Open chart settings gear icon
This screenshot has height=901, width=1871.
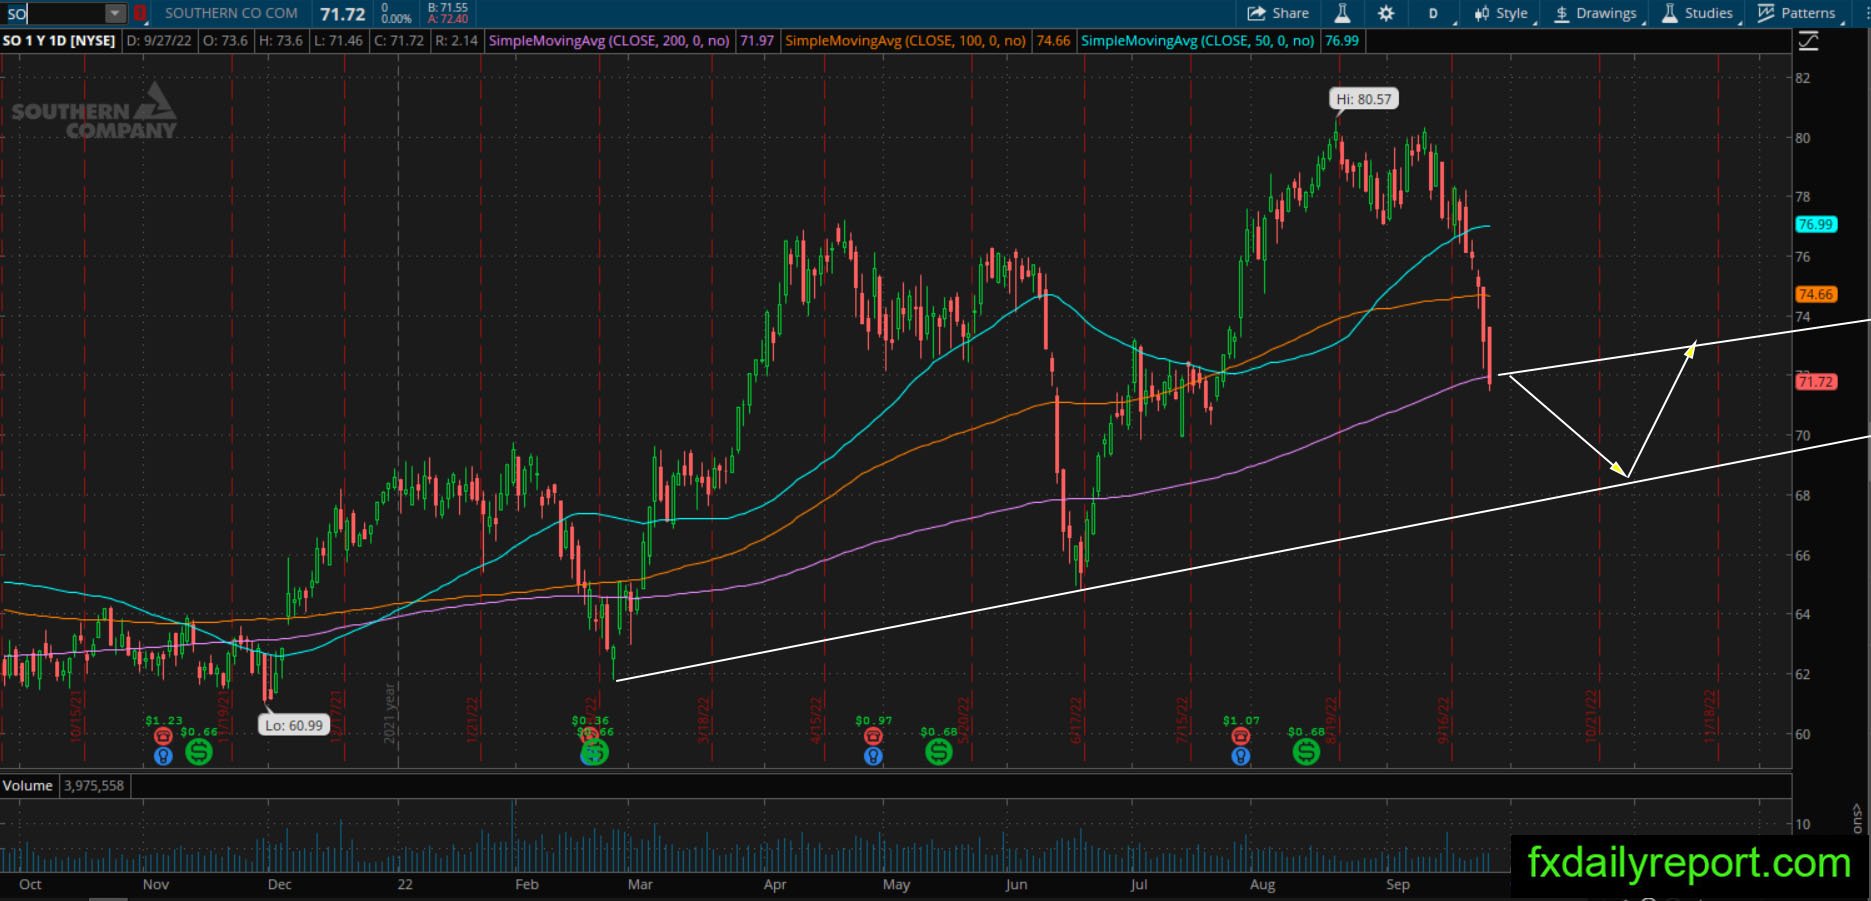tap(1385, 13)
